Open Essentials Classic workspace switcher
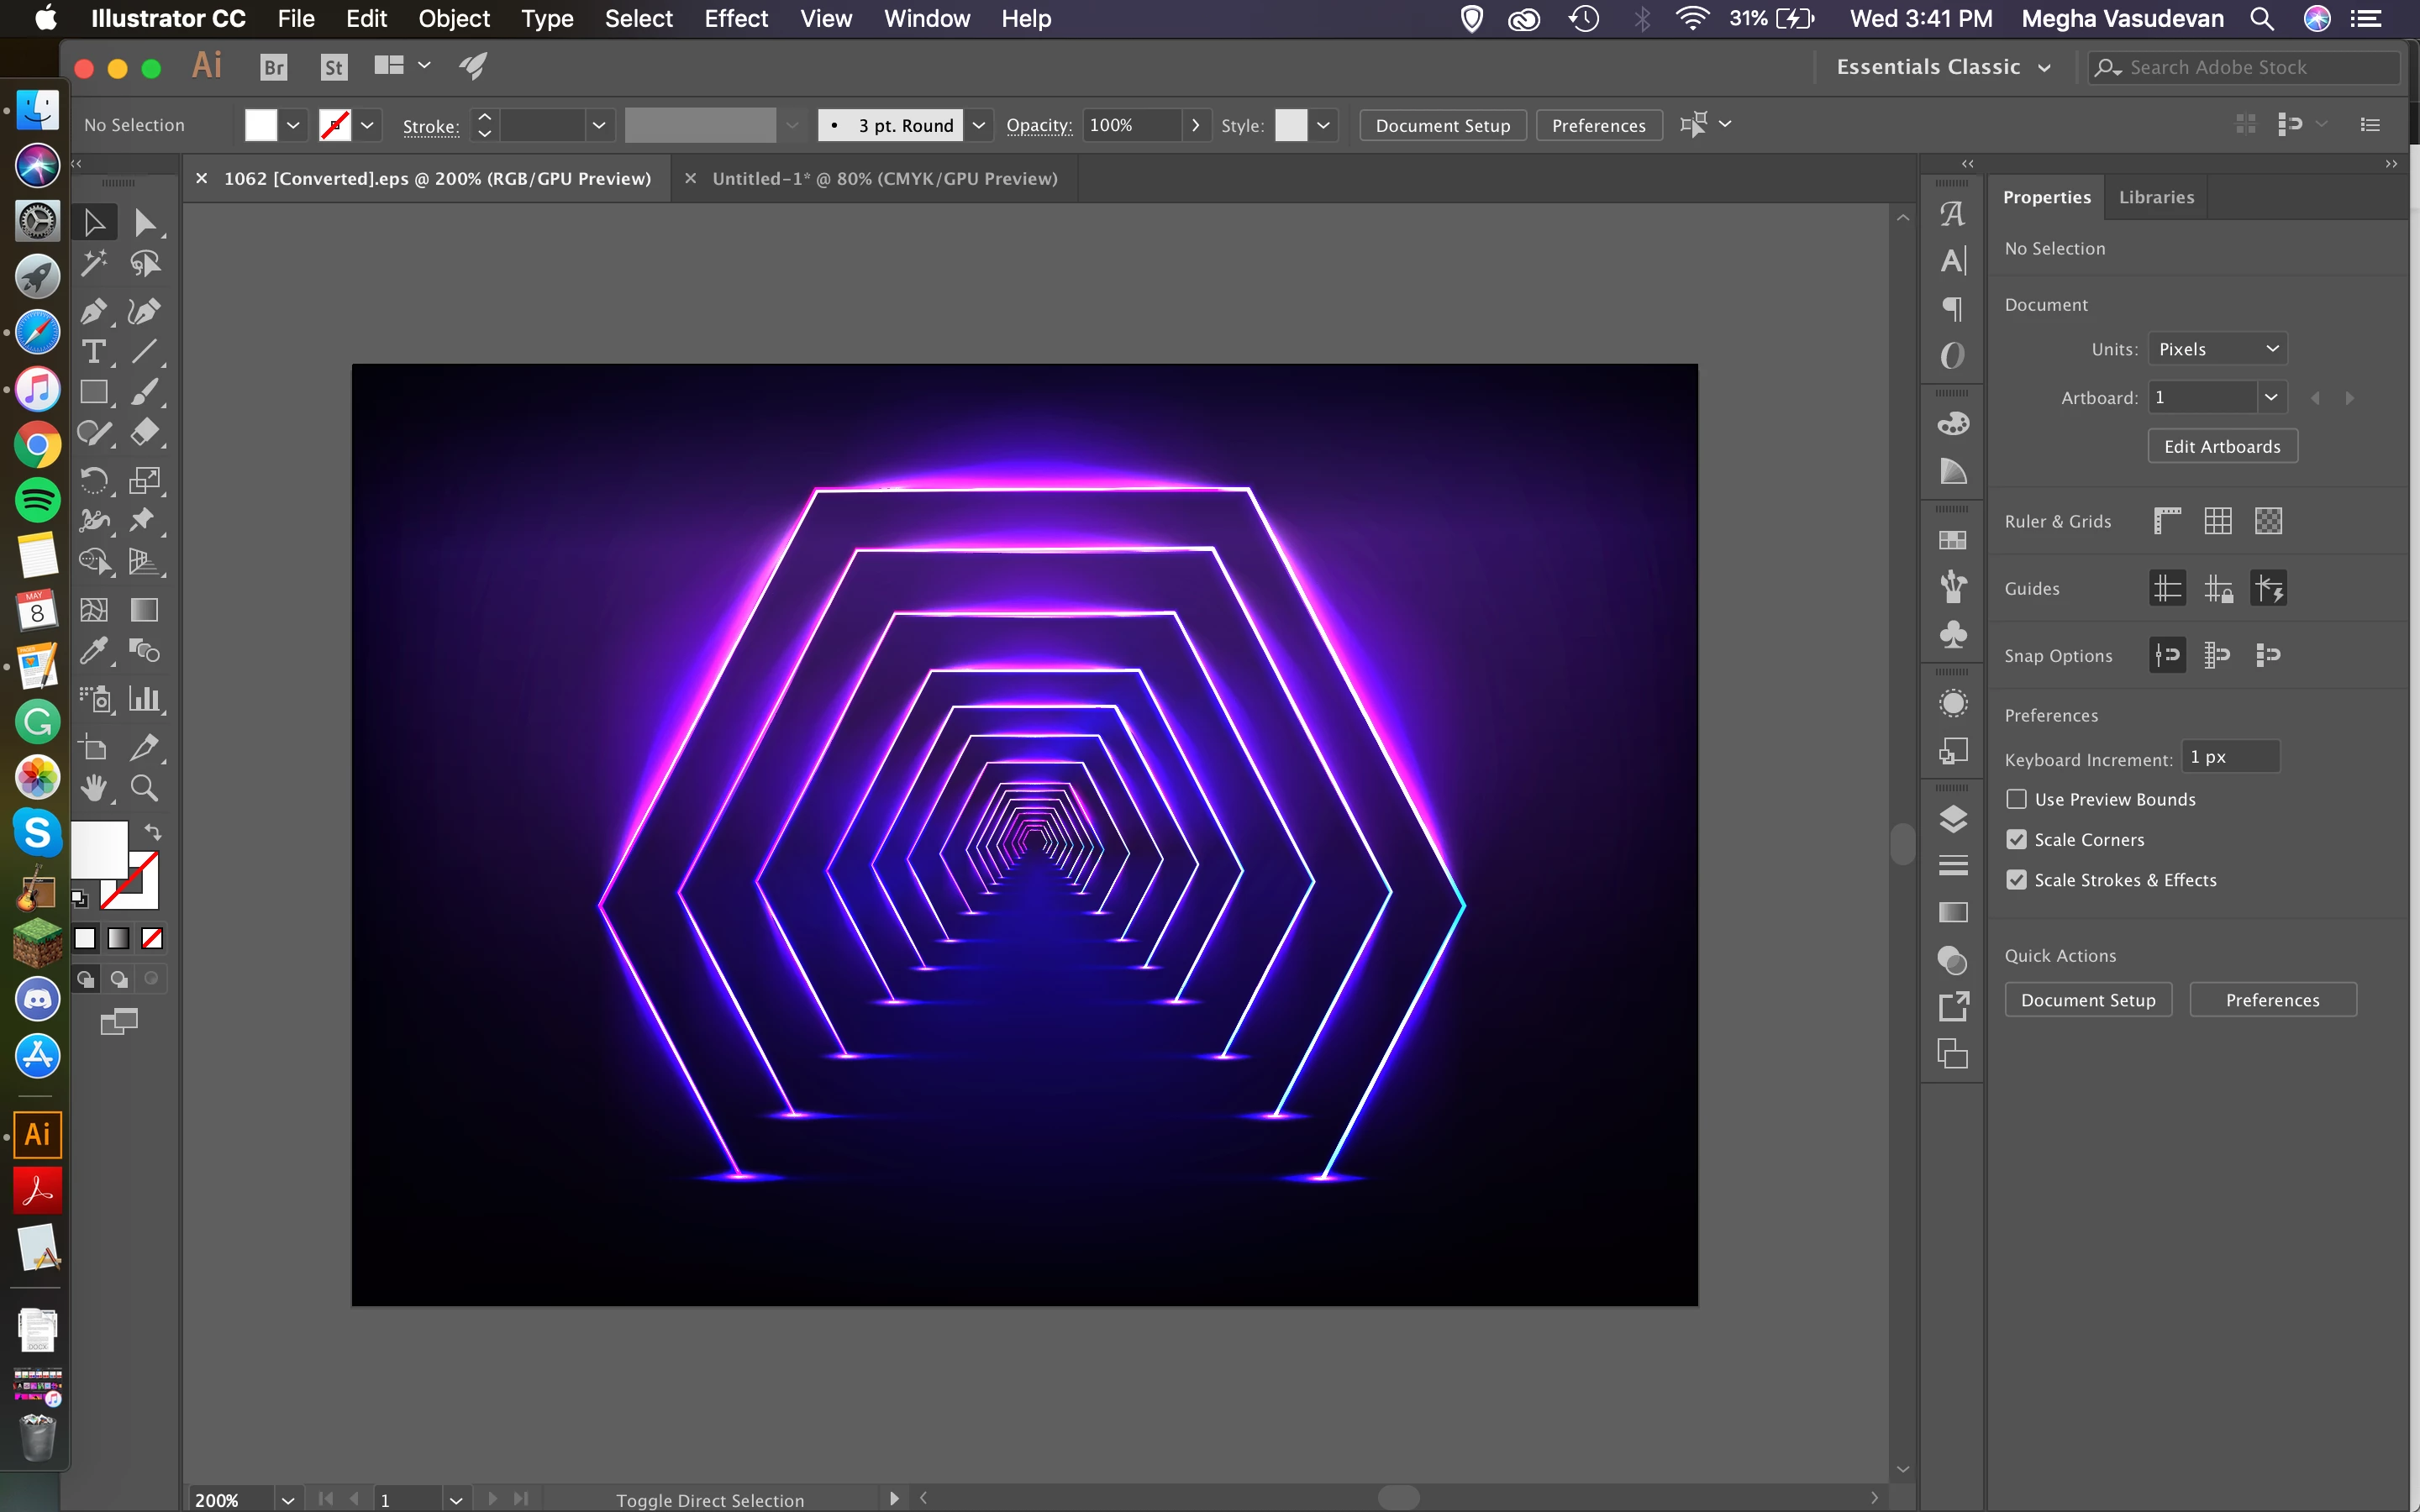The width and height of the screenshot is (2420, 1512). (x=1942, y=67)
